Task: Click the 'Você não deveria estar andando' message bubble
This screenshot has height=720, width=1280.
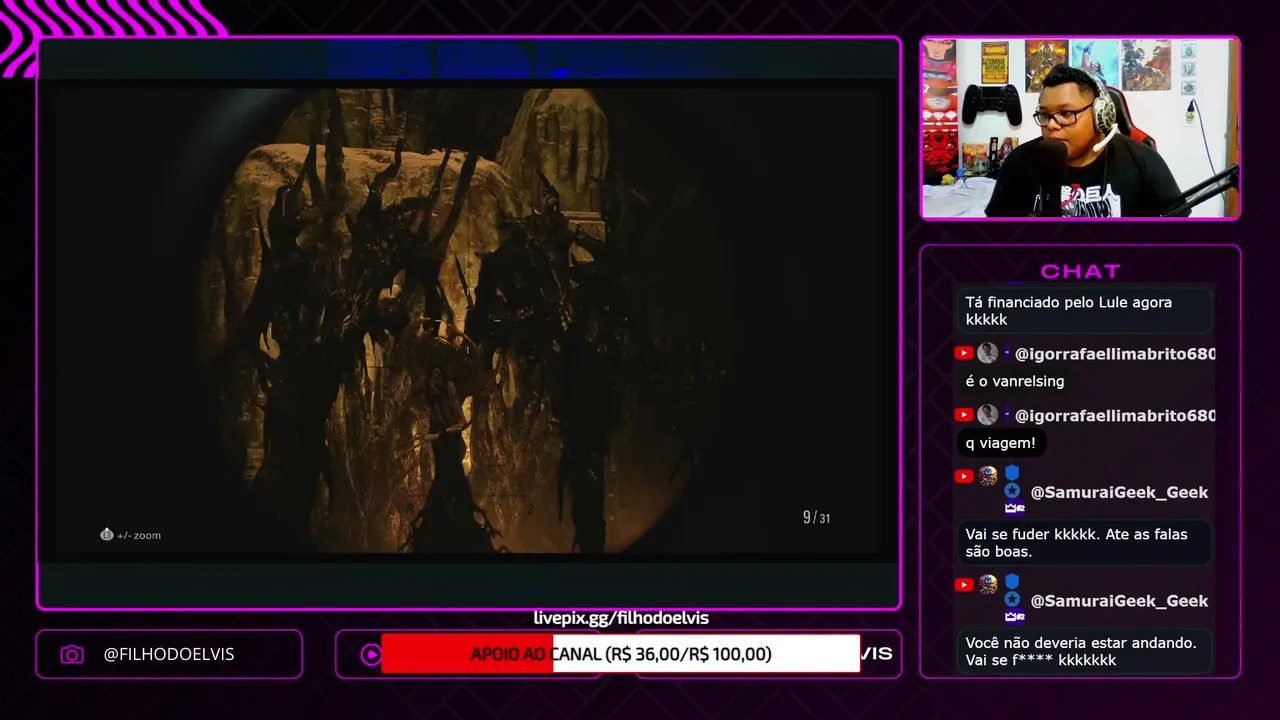Action: [x=1084, y=651]
